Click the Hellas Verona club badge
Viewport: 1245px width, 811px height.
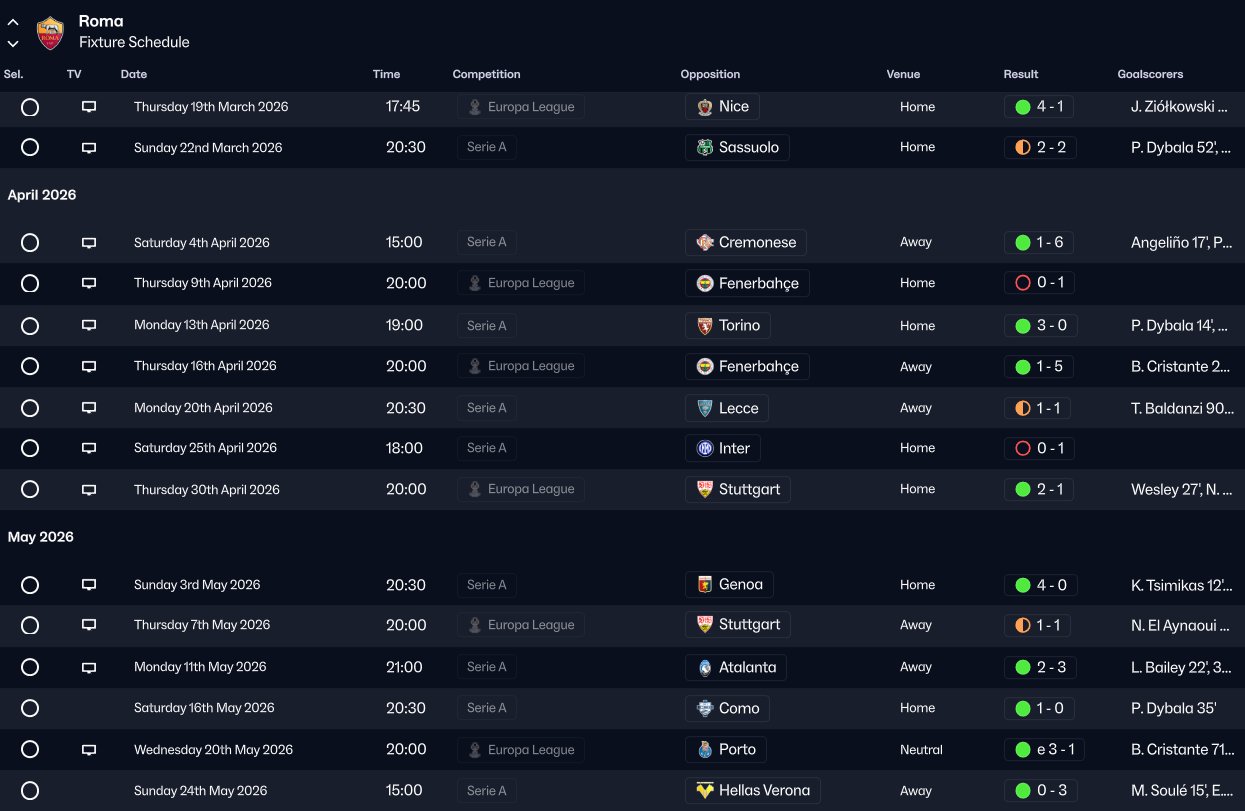pyautogui.click(x=705, y=791)
